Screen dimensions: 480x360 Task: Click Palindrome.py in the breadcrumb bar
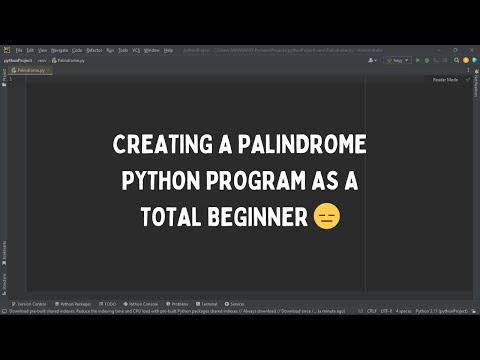pos(68,61)
